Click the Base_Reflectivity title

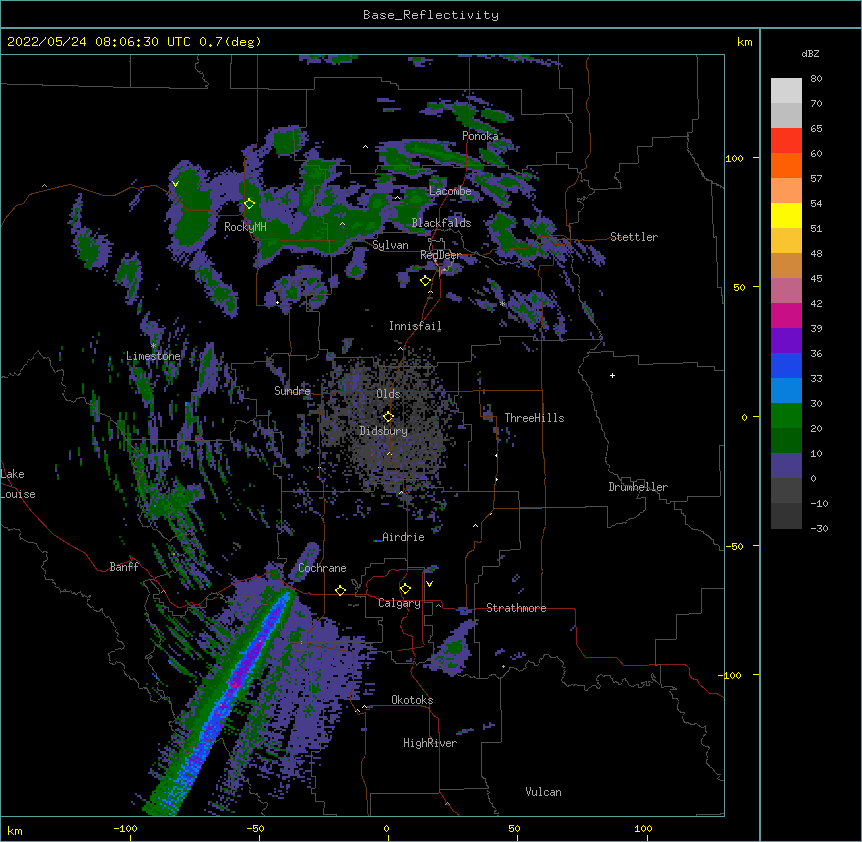431,15
